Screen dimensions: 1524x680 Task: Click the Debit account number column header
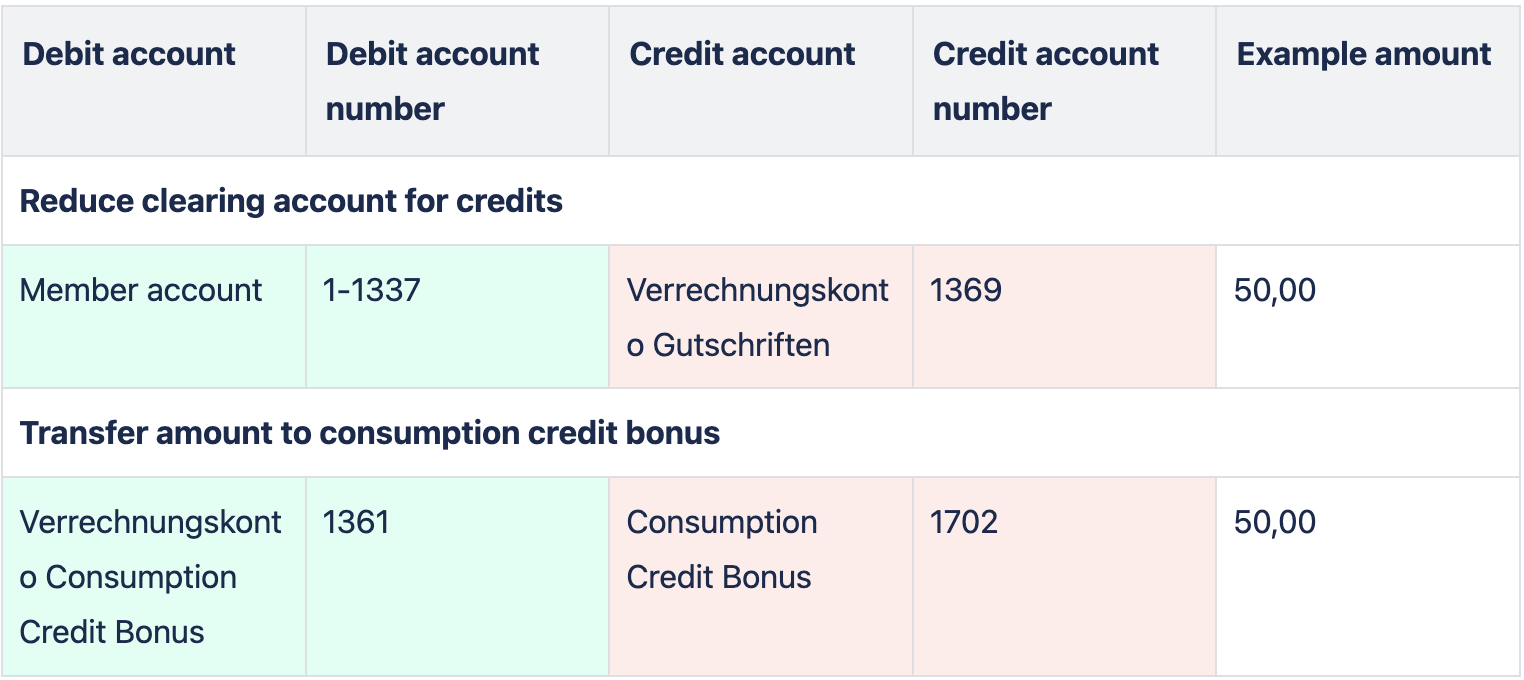(457, 81)
